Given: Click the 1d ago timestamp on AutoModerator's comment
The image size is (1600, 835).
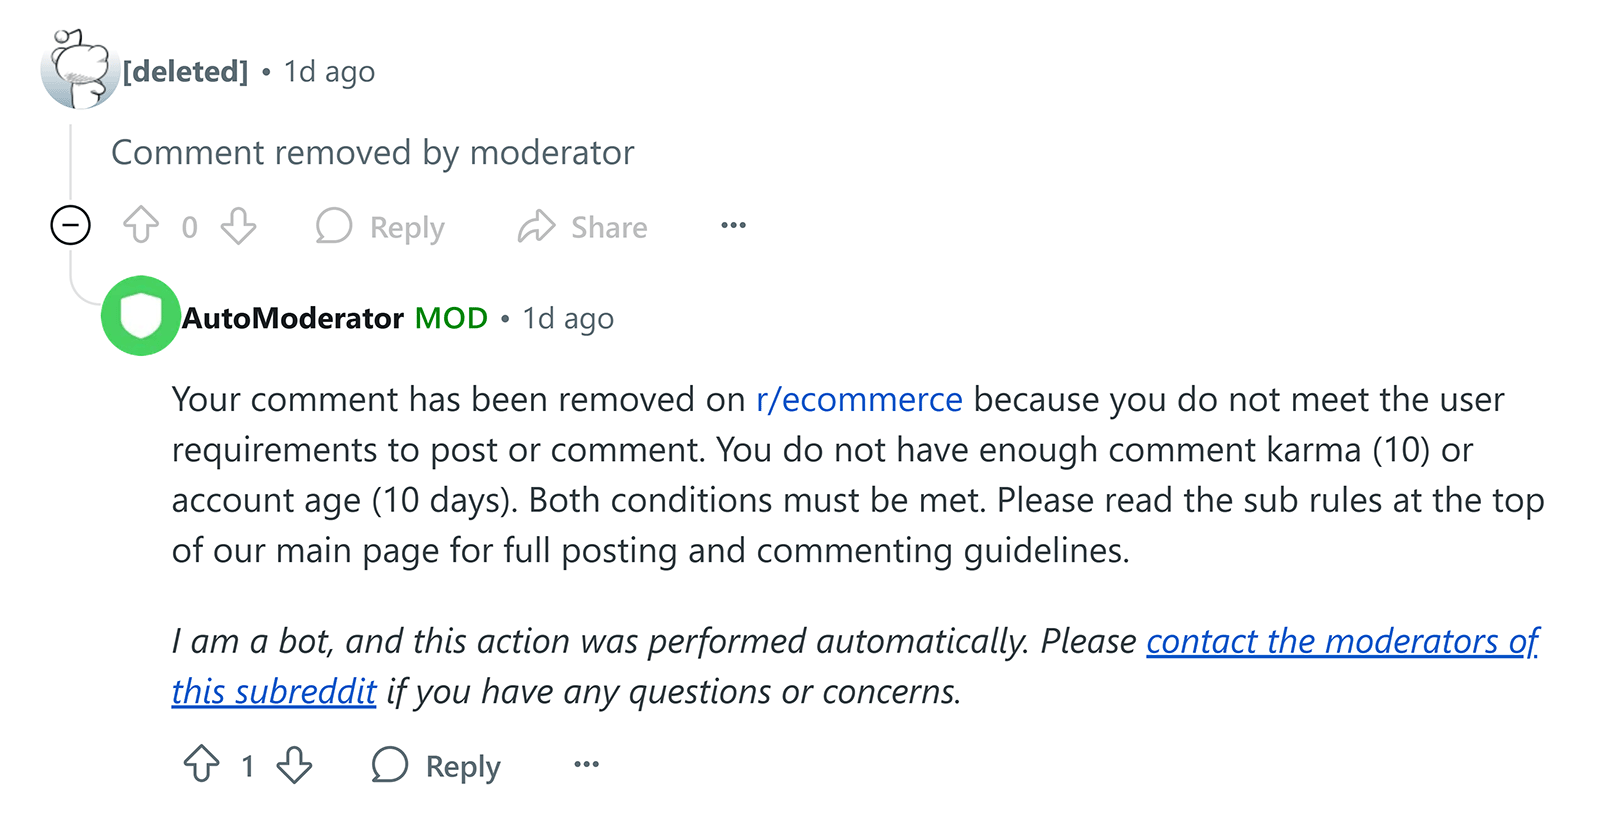Looking at the screenshot, I should click(567, 318).
